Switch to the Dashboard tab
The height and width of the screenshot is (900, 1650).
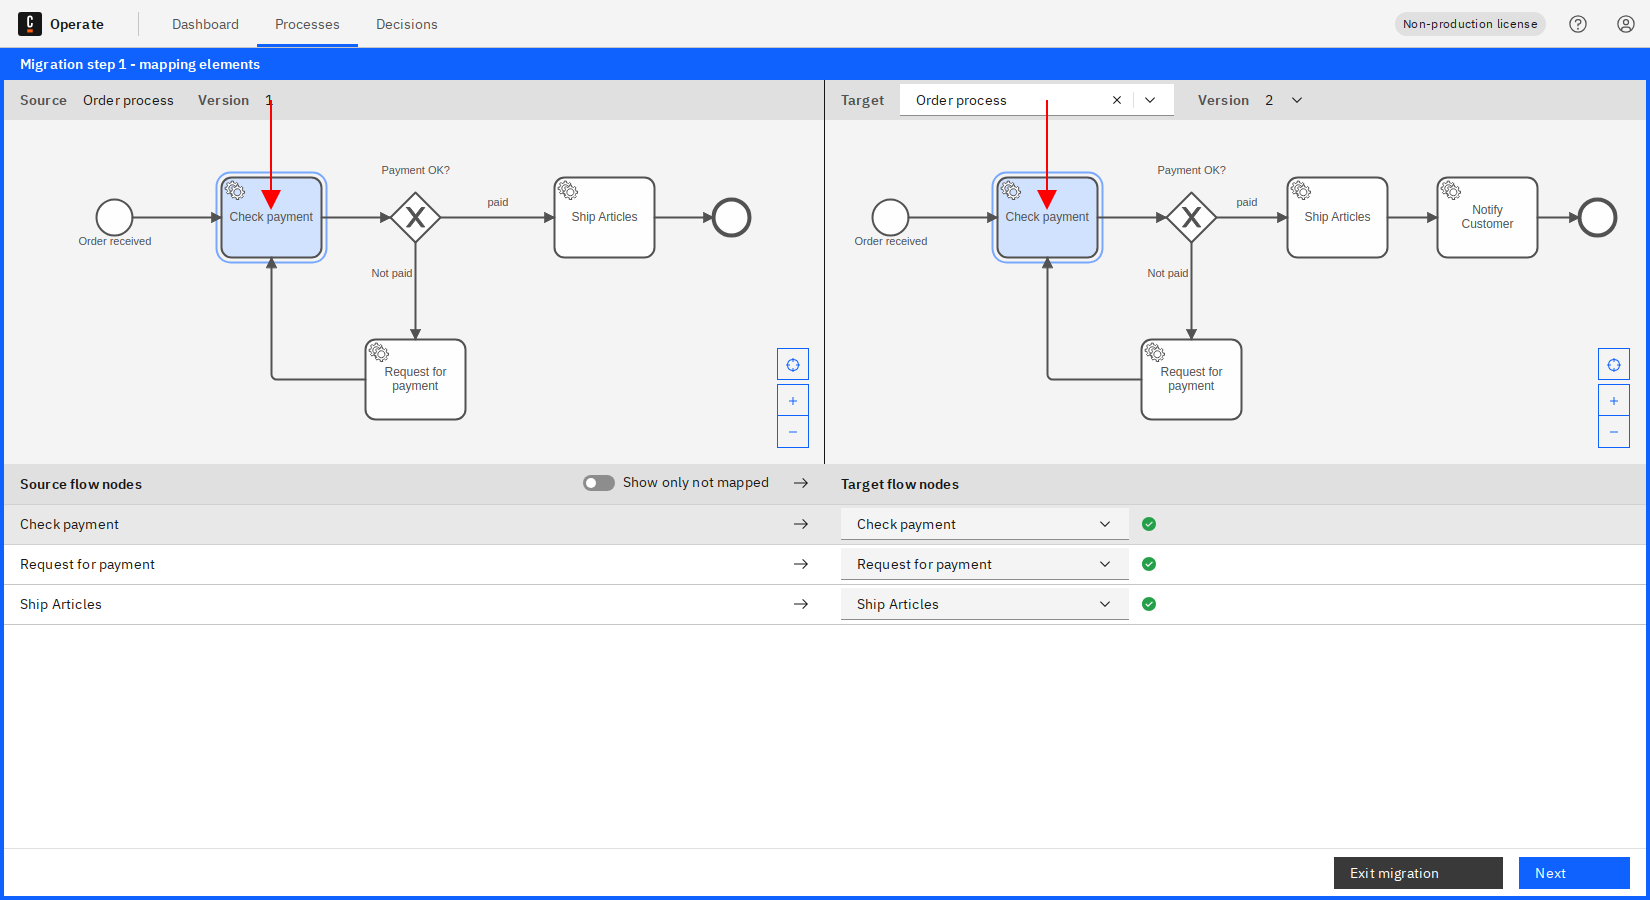click(x=205, y=24)
